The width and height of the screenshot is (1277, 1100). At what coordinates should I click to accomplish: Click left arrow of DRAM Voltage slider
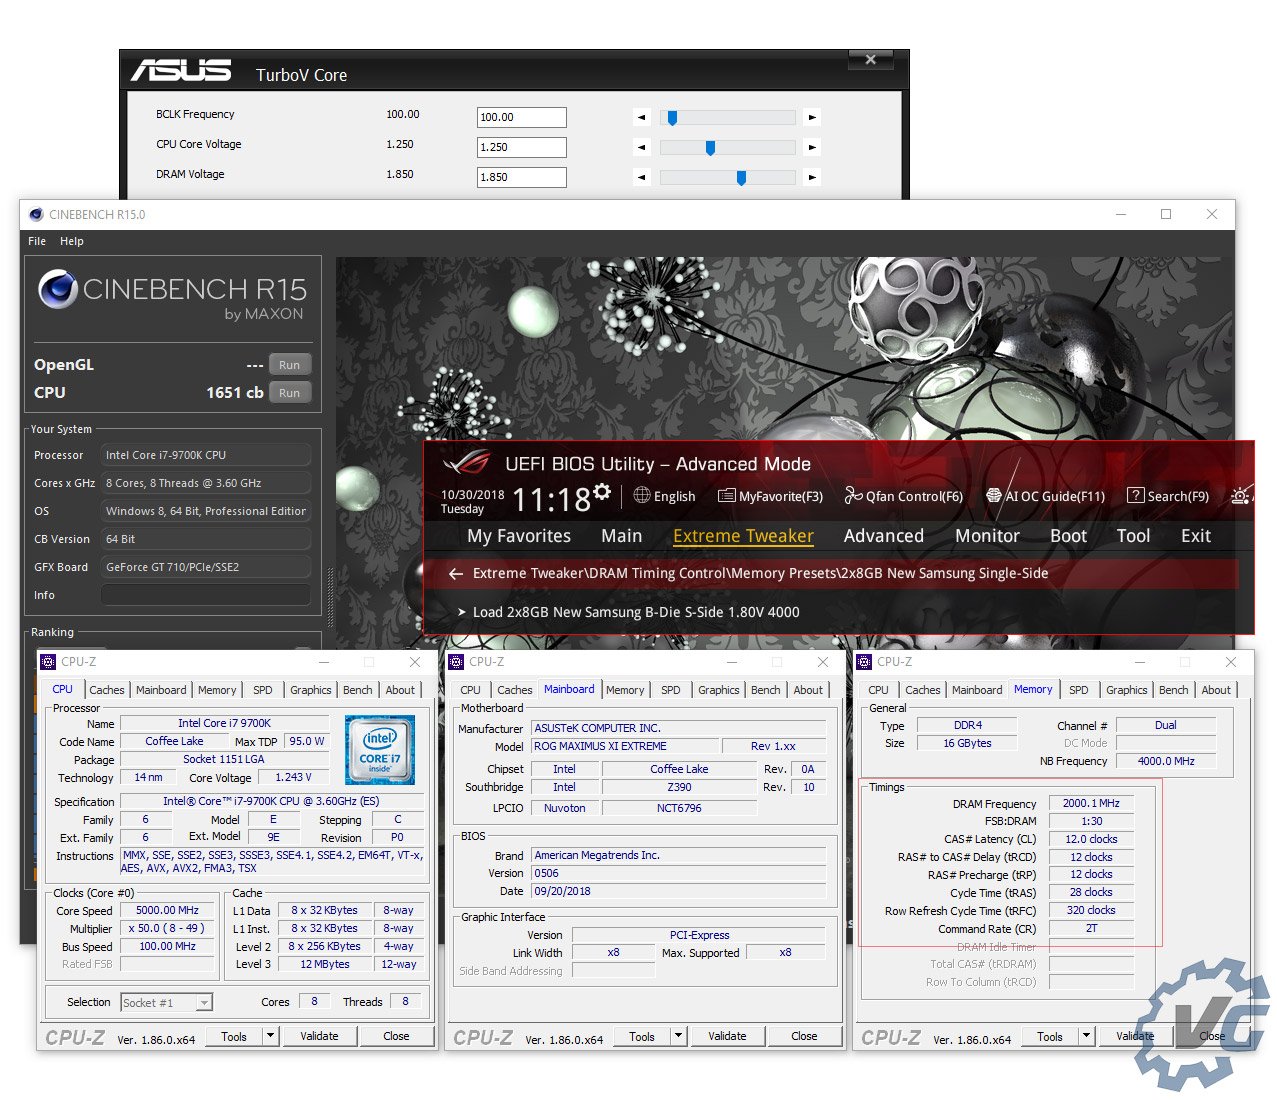641,177
